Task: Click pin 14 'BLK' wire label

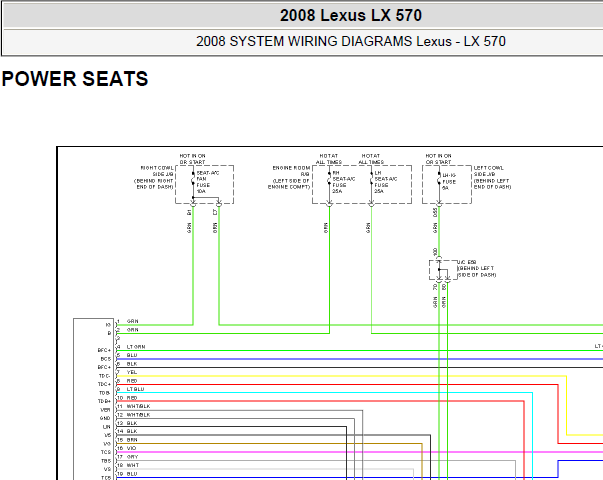Action: [x=132, y=432]
